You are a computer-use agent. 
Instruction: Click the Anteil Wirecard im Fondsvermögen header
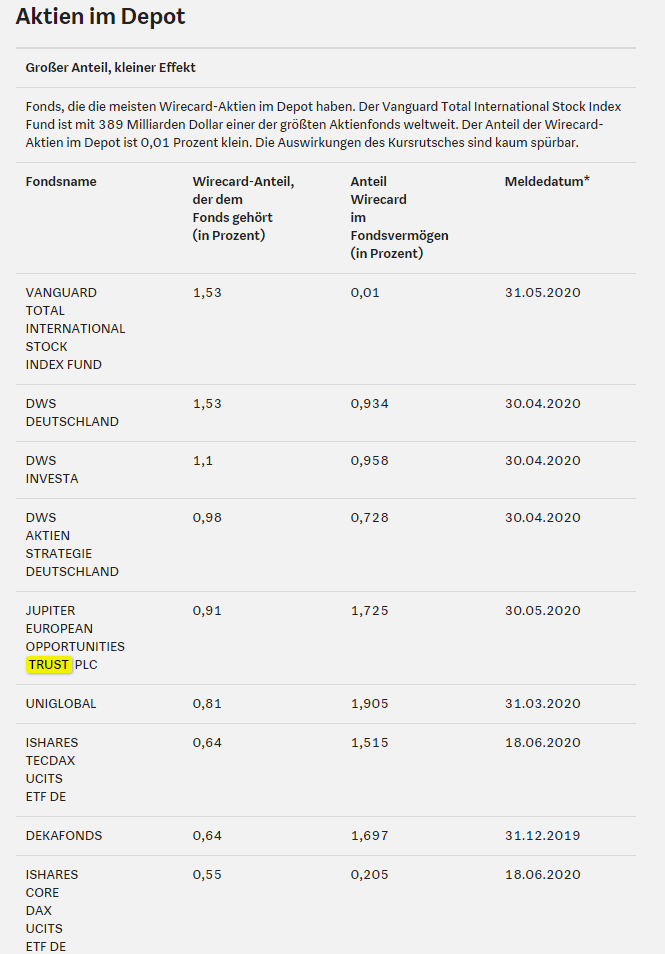click(399, 217)
